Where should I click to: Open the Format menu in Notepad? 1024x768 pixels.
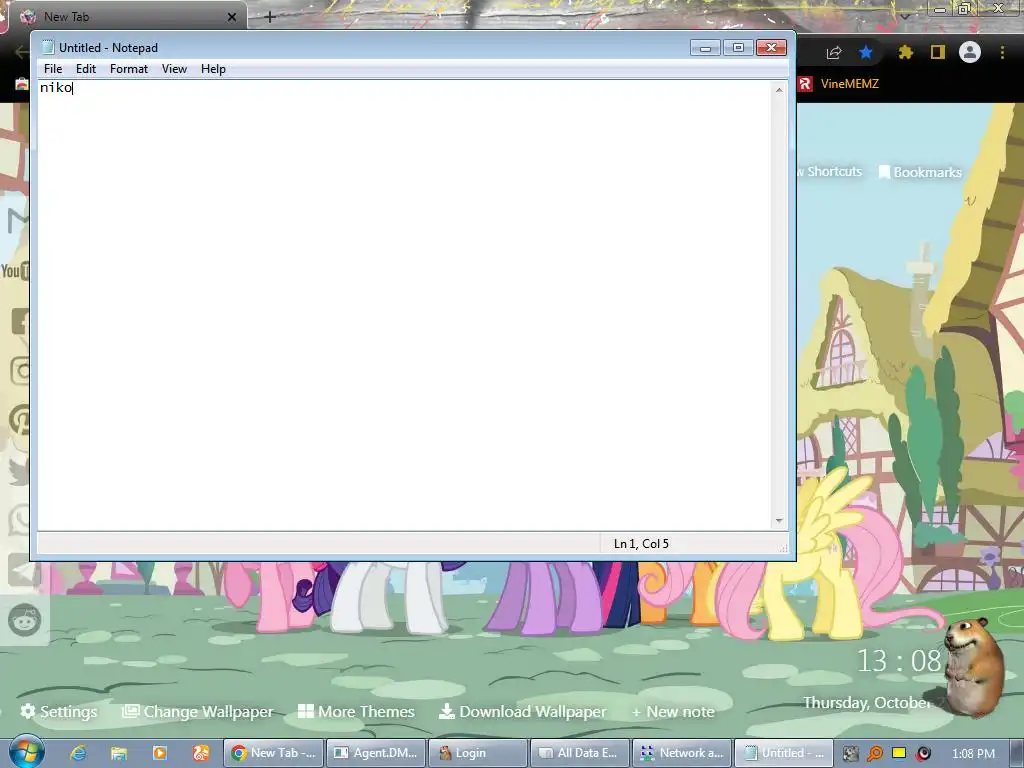click(129, 69)
